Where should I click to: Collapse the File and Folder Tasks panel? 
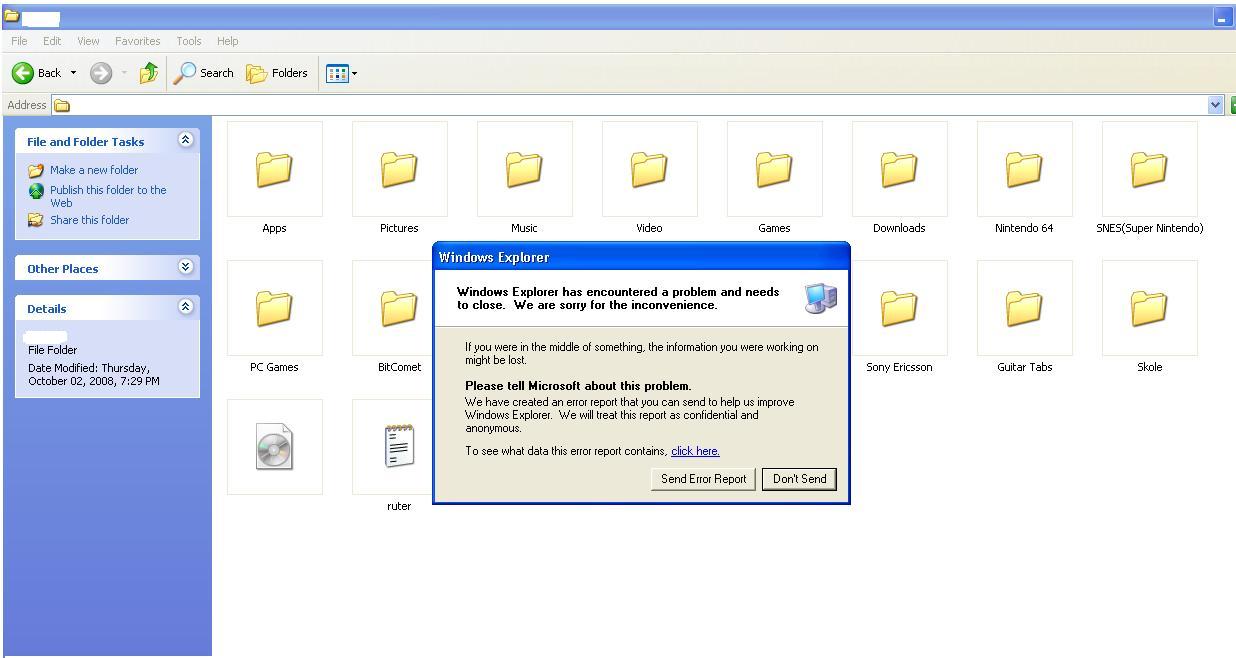pyautogui.click(x=185, y=140)
